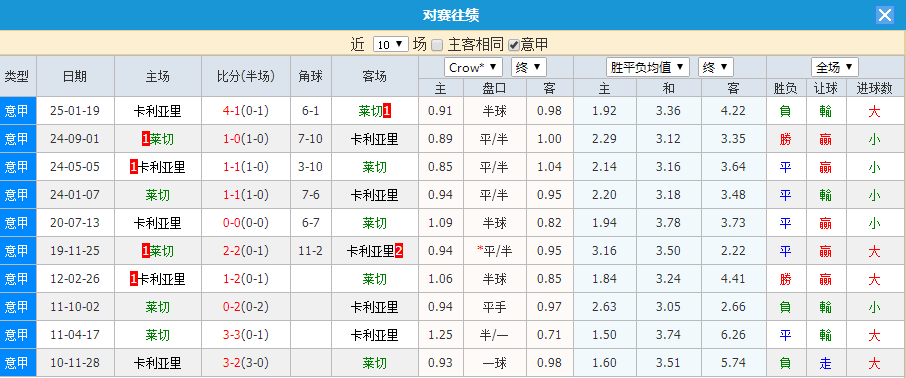Click handicap 一球 in 10-11-28 row
Viewport: 906px width, 378px height.
(495, 364)
